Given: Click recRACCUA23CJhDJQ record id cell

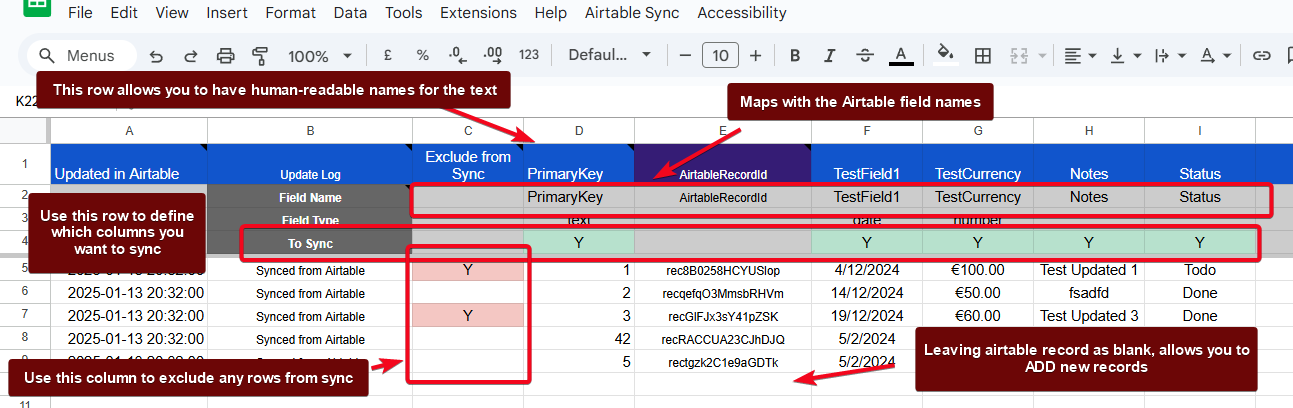Looking at the screenshot, I should pos(723,339).
